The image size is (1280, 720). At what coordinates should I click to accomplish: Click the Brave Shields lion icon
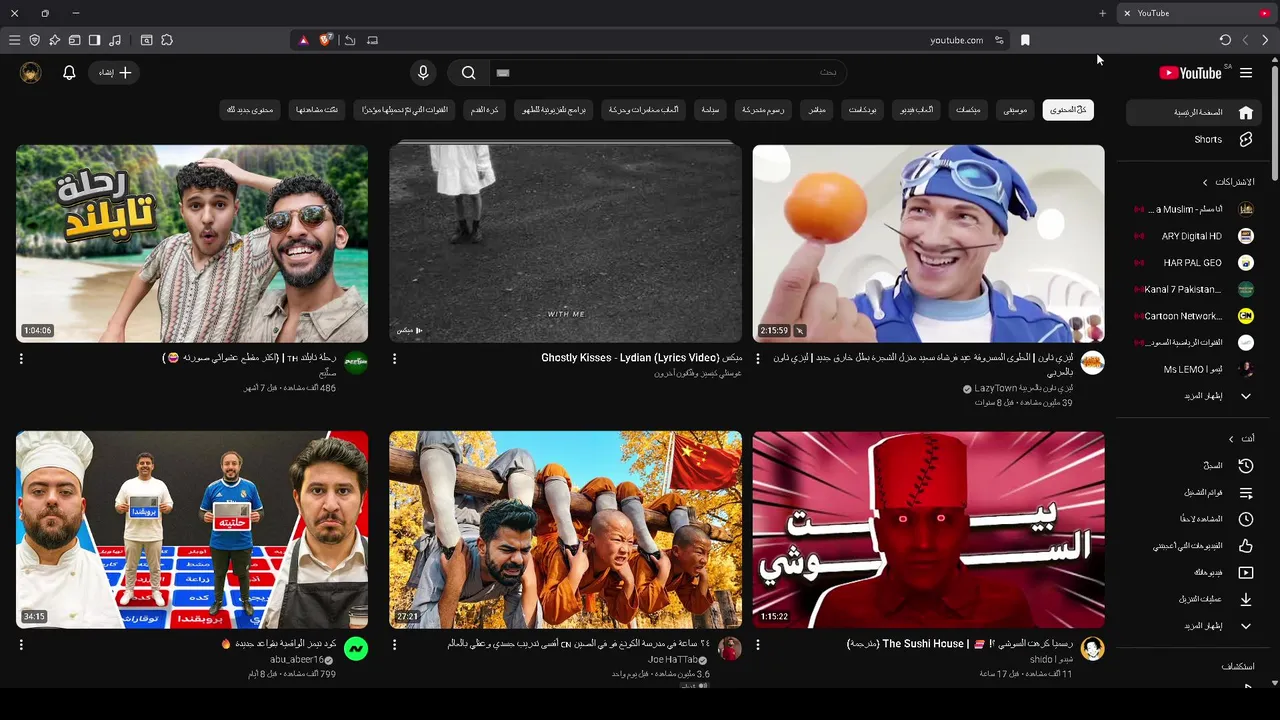[326, 40]
